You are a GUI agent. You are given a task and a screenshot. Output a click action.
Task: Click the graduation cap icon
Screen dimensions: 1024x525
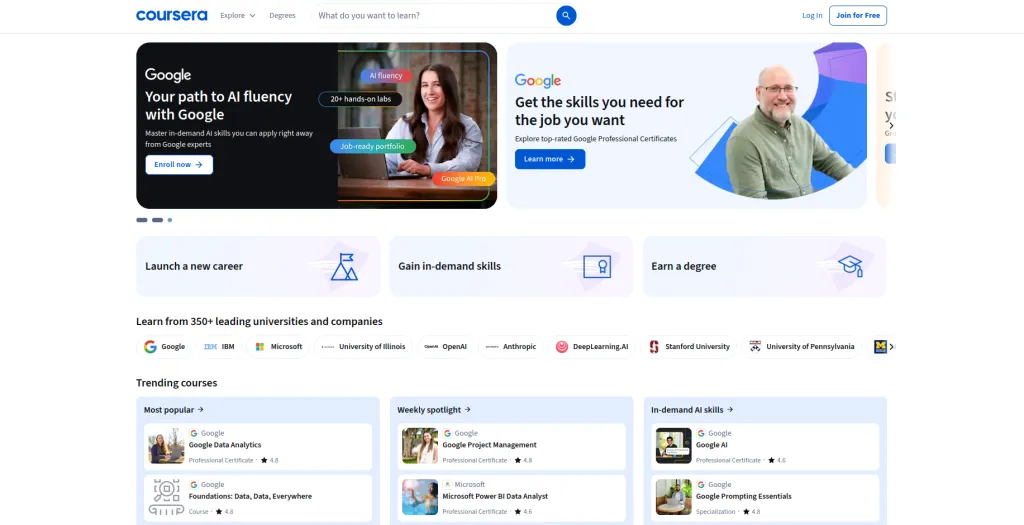point(851,266)
